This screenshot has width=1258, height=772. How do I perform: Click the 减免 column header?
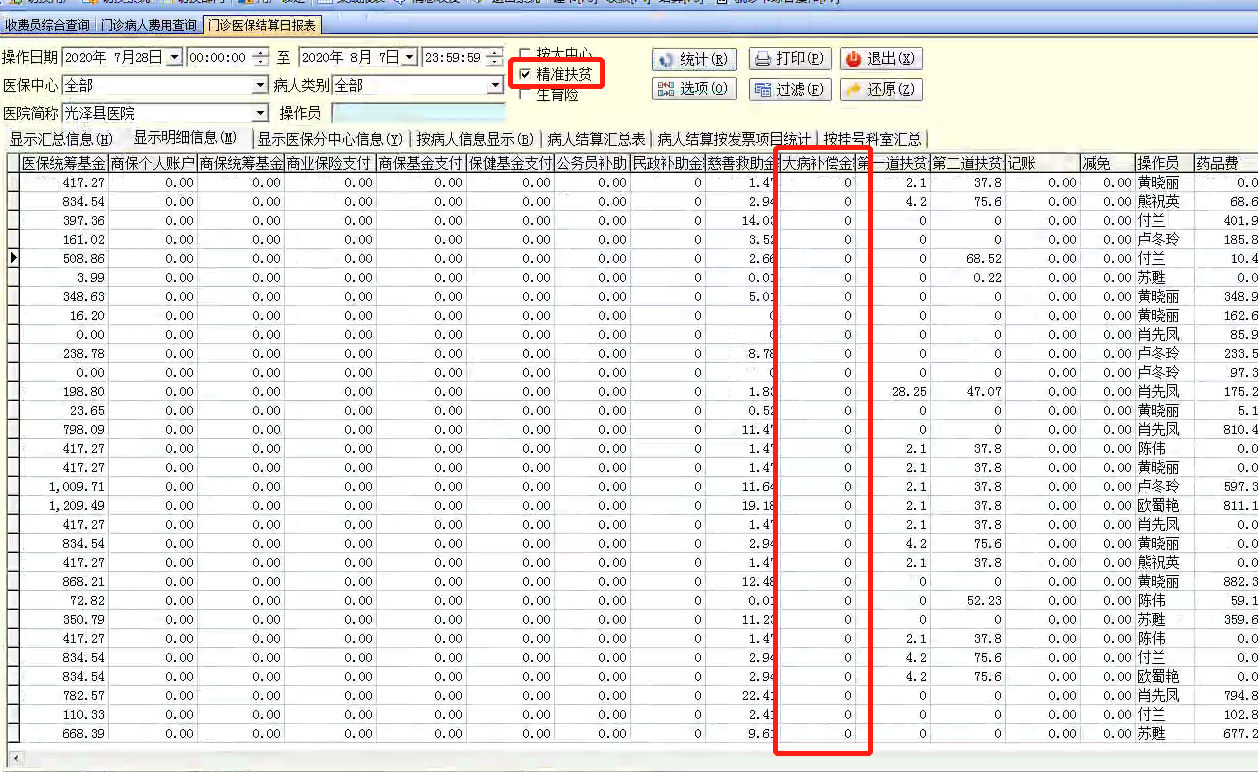pos(1107,163)
